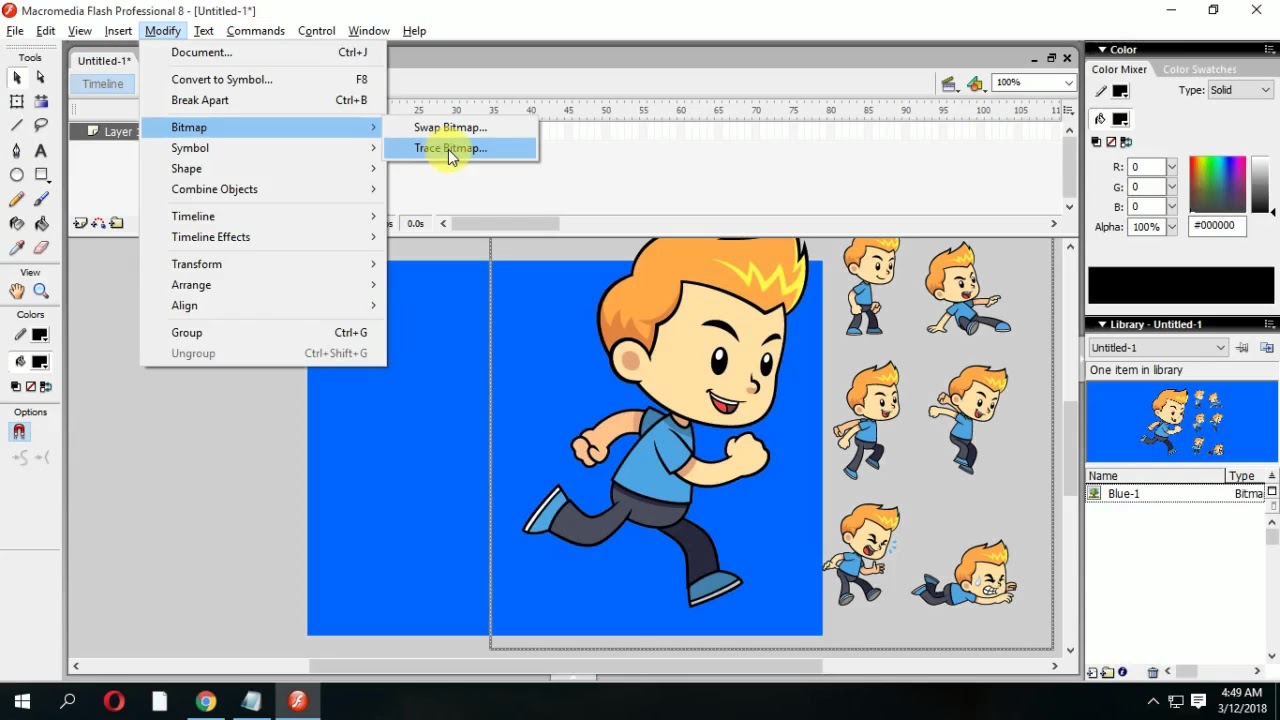Select the Lasso tool
Viewport: 1280px width, 720px height.
(41, 125)
